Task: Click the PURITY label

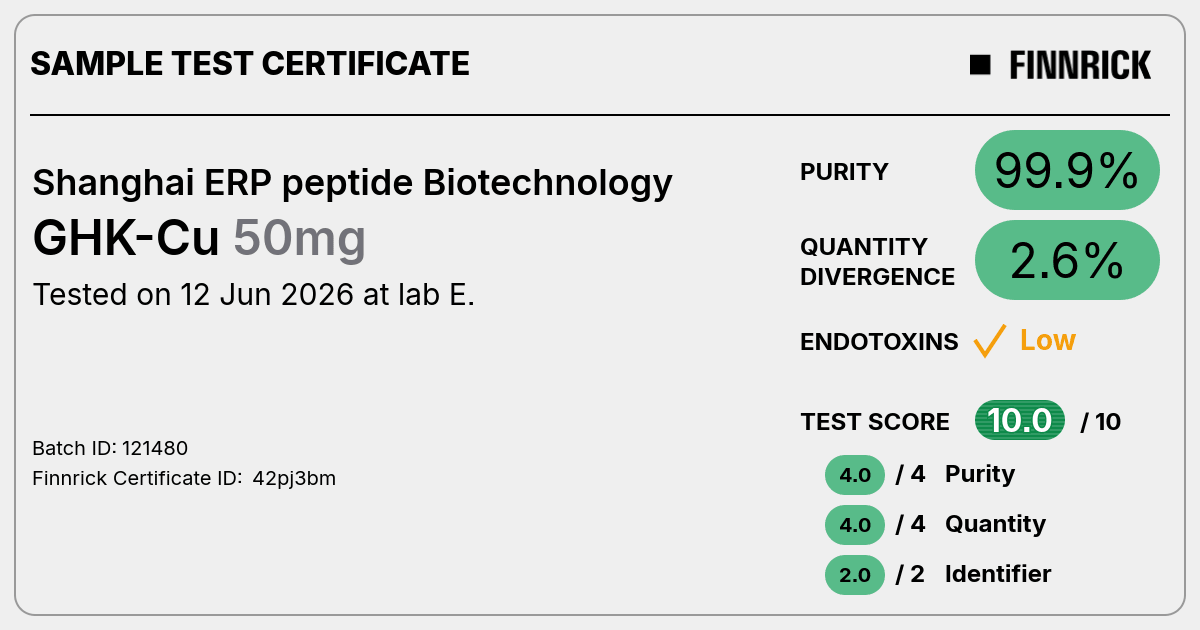Action: [x=844, y=172]
